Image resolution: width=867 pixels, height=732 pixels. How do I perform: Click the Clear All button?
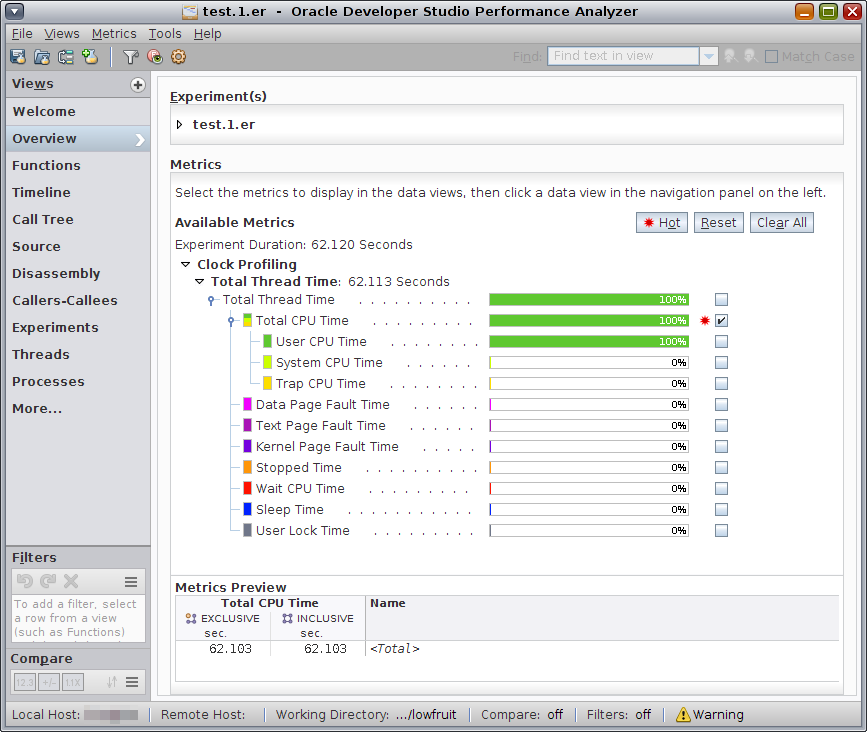782,223
